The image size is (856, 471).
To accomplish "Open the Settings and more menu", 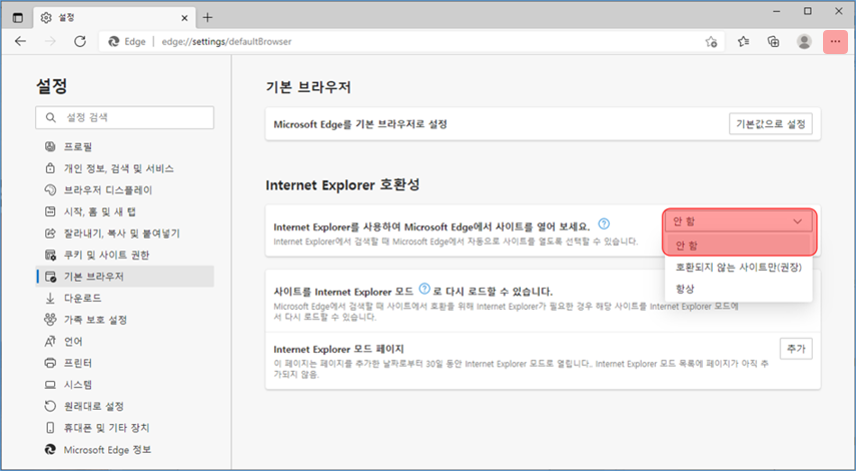I will coord(835,41).
